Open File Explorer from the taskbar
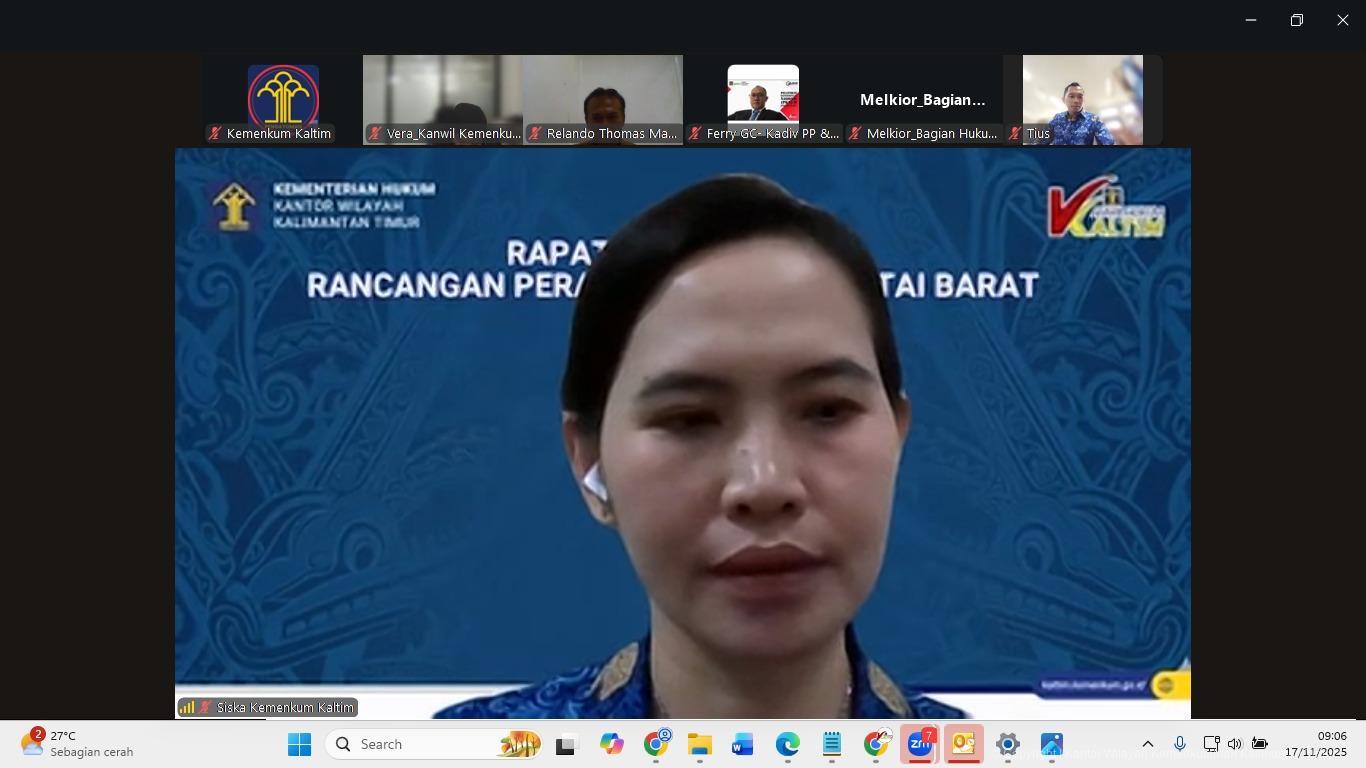The height and width of the screenshot is (768, 1366). (699, 744)
